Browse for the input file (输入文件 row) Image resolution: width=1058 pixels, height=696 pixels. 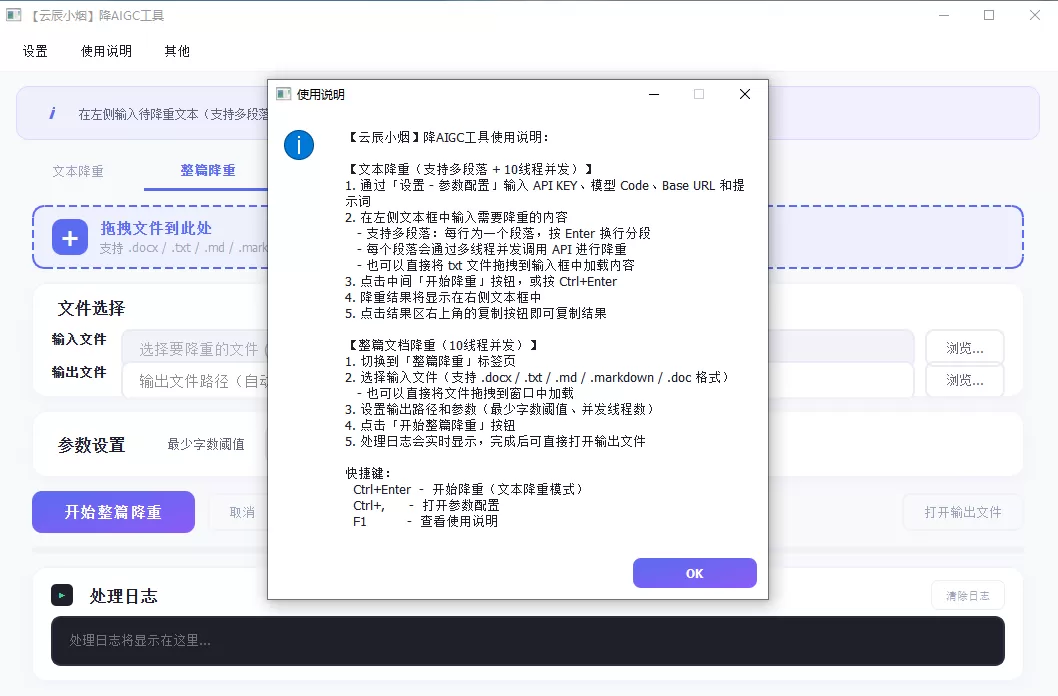click(x=965, y=348)
